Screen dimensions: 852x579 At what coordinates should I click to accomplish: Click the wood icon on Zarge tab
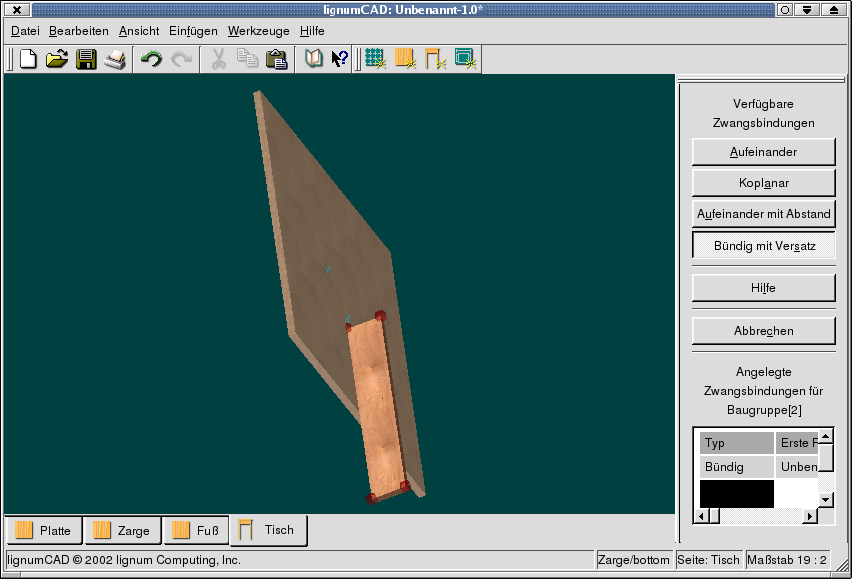click(x=102, y=530)
